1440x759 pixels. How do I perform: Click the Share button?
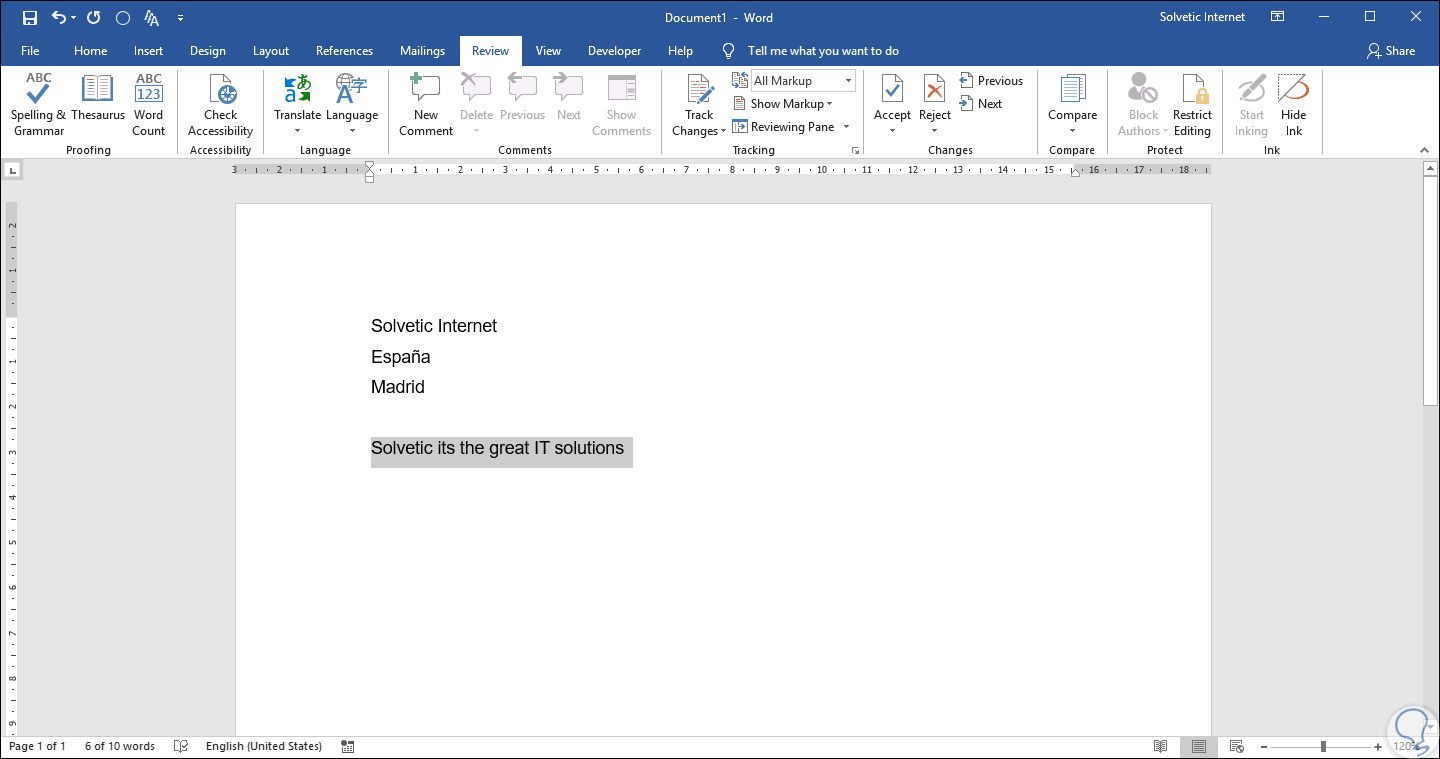pyautogui.click(x=1391, y=51)
